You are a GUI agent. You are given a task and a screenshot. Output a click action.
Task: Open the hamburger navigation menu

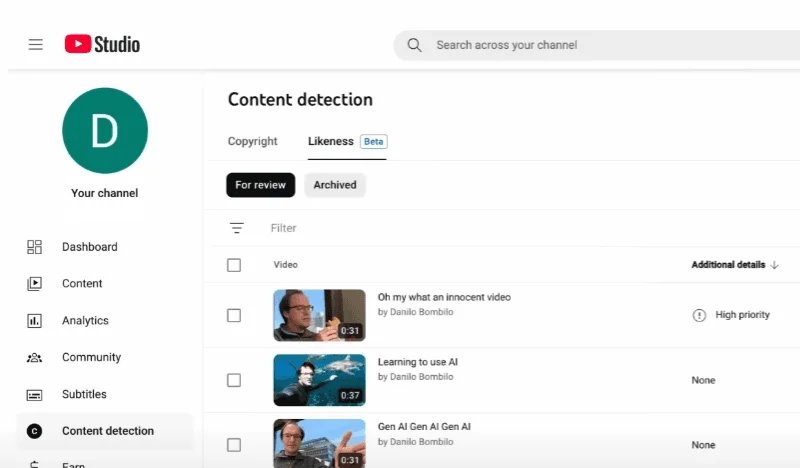36,45
